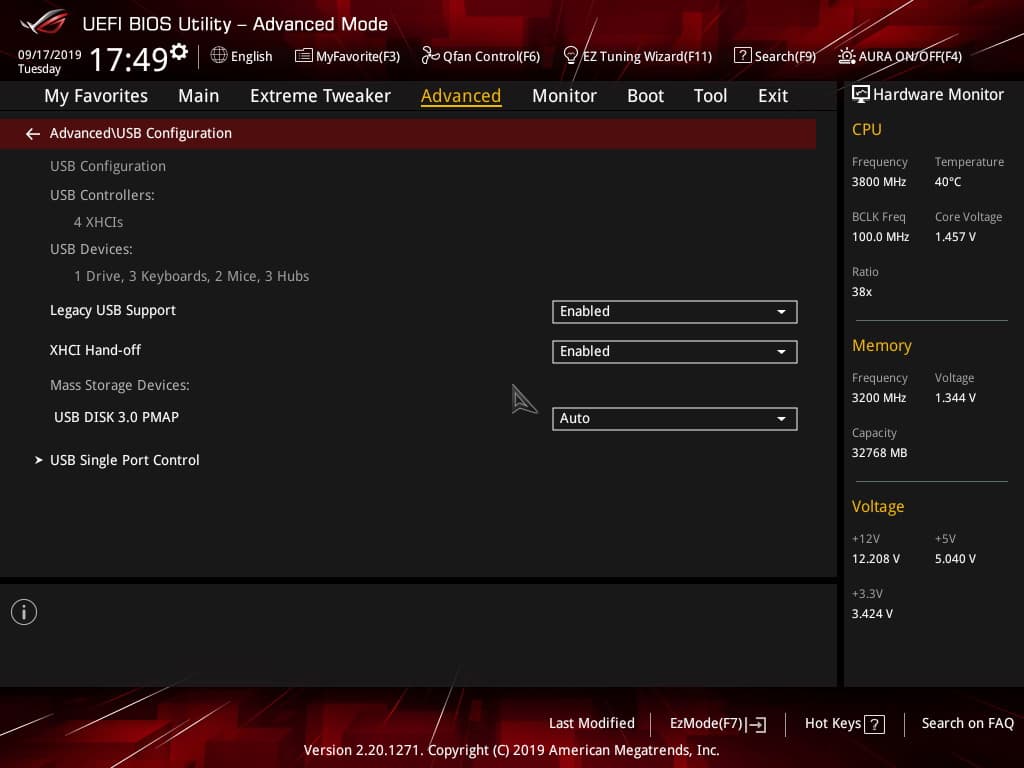Select the Advanced tab

461,96
